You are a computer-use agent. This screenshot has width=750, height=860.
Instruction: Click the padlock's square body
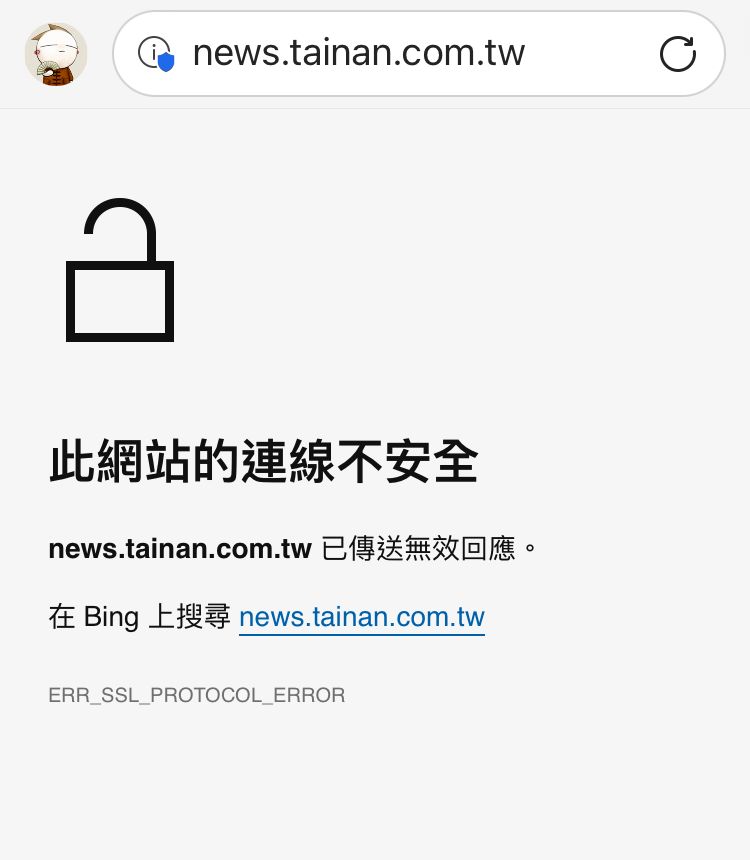(x=120, y=301)
